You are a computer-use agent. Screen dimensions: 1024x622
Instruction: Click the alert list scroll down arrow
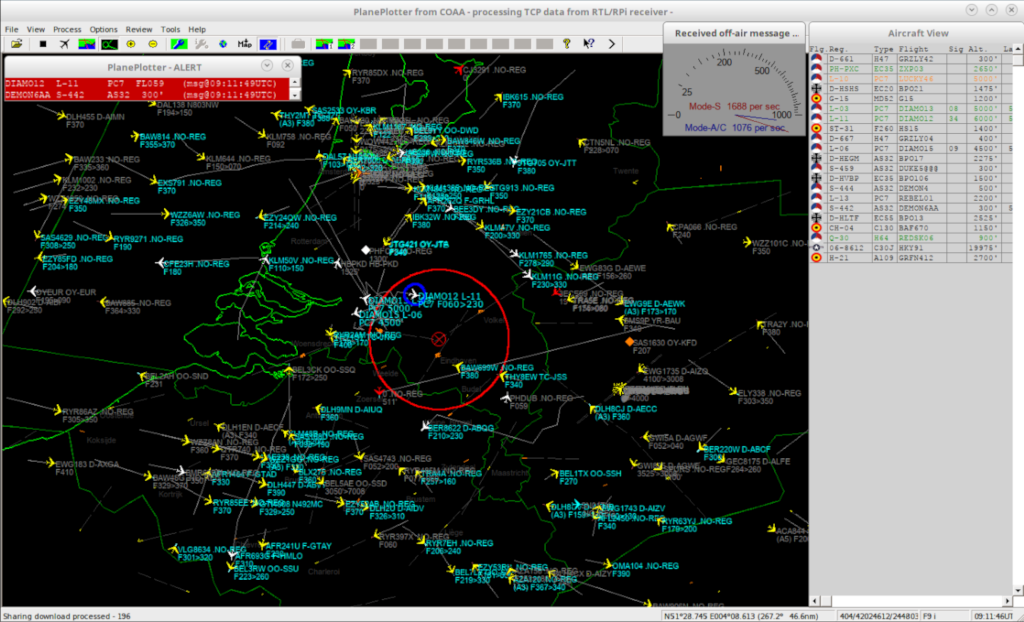pos(296,95)
